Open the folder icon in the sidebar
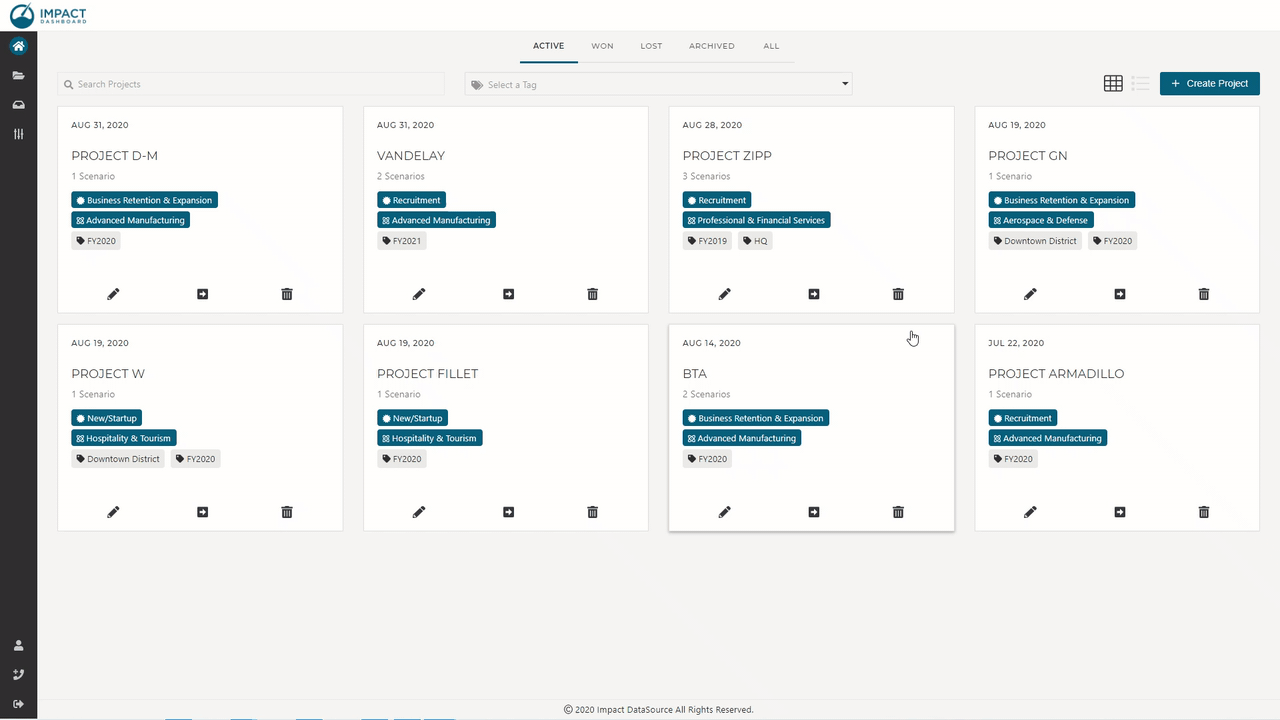Viewport: 1280px width, 720px height. (x=18, y=75)
